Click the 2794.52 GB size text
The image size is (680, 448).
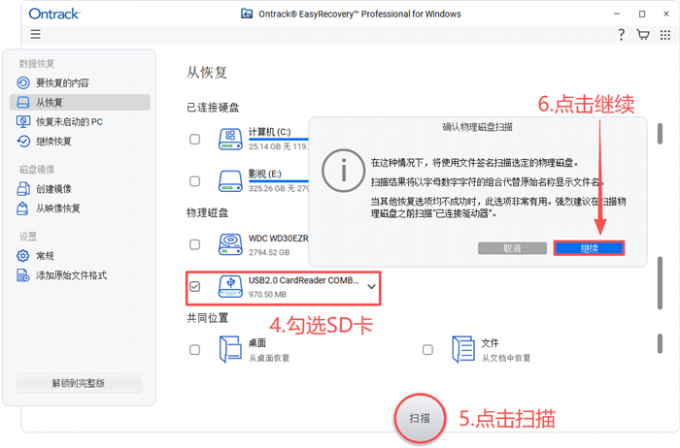point(269,252)
